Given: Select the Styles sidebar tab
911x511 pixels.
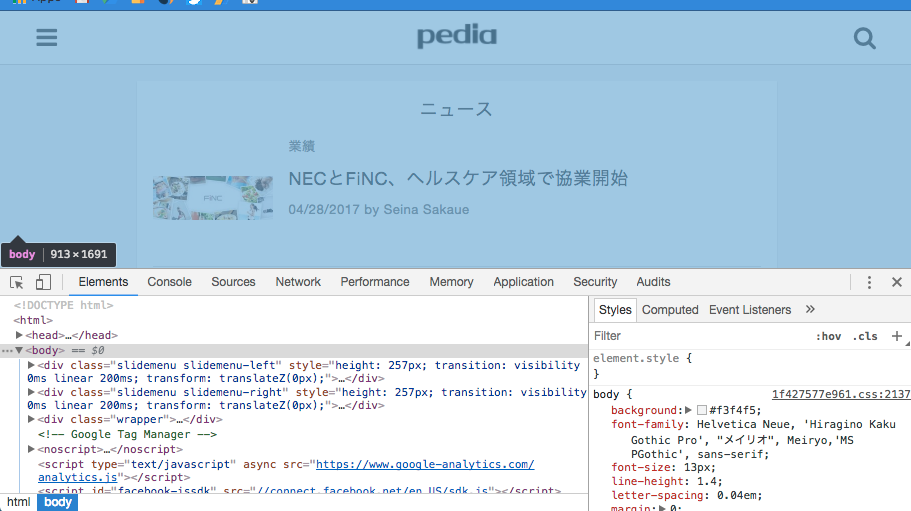Looking at the screenshot, I should point(615,310).
